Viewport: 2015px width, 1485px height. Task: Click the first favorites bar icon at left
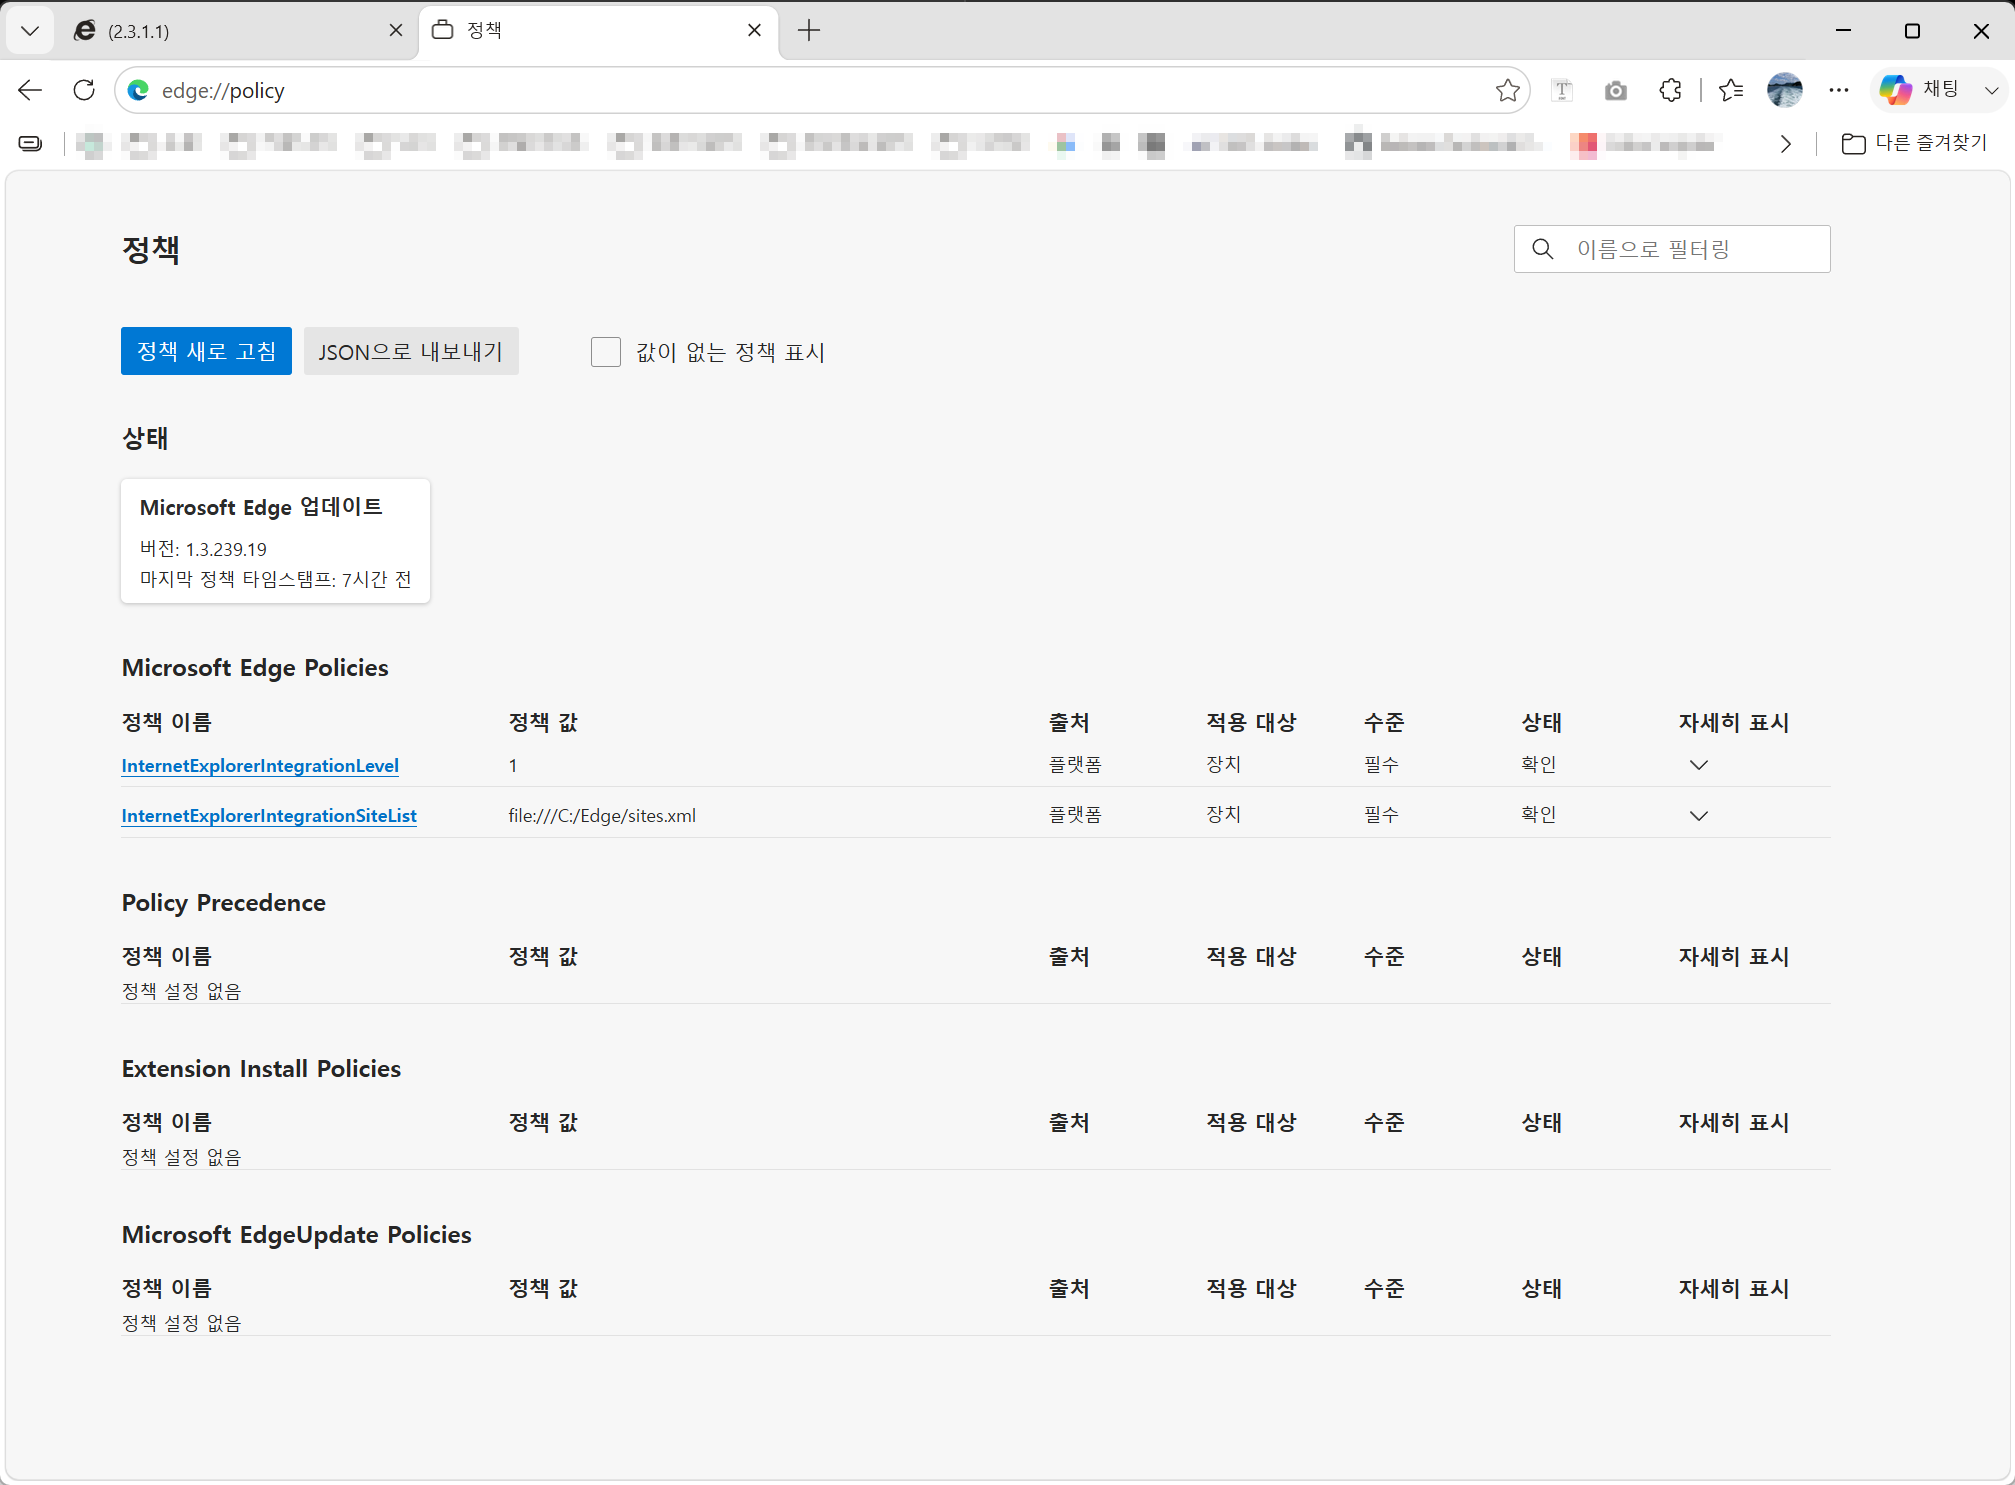pyautogui.click(x=31, y=144)
